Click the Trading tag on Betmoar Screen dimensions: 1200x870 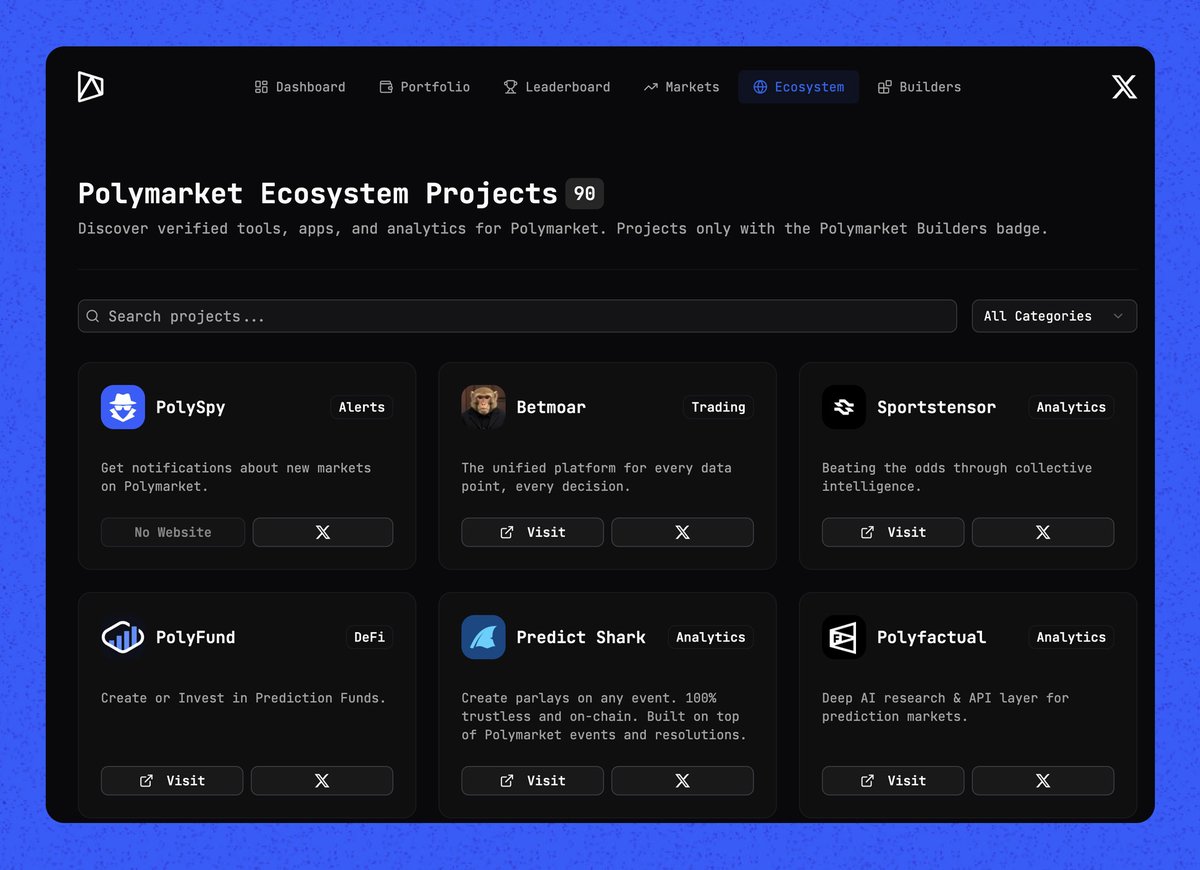click(718, 407)
